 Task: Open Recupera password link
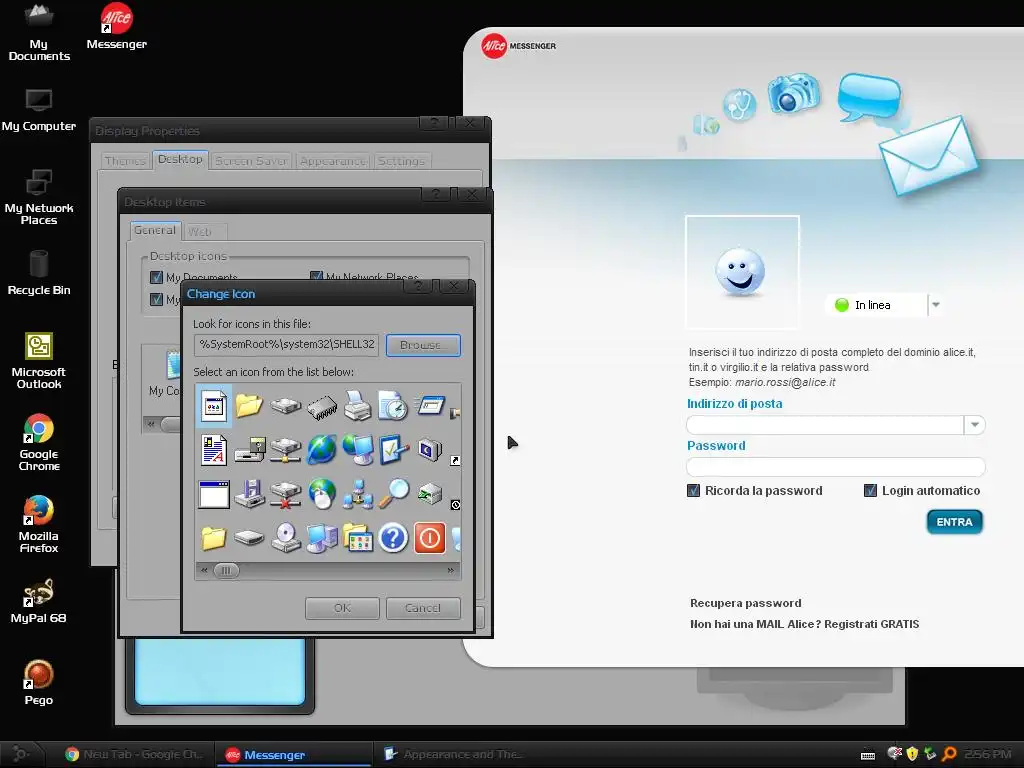point(745,603)
